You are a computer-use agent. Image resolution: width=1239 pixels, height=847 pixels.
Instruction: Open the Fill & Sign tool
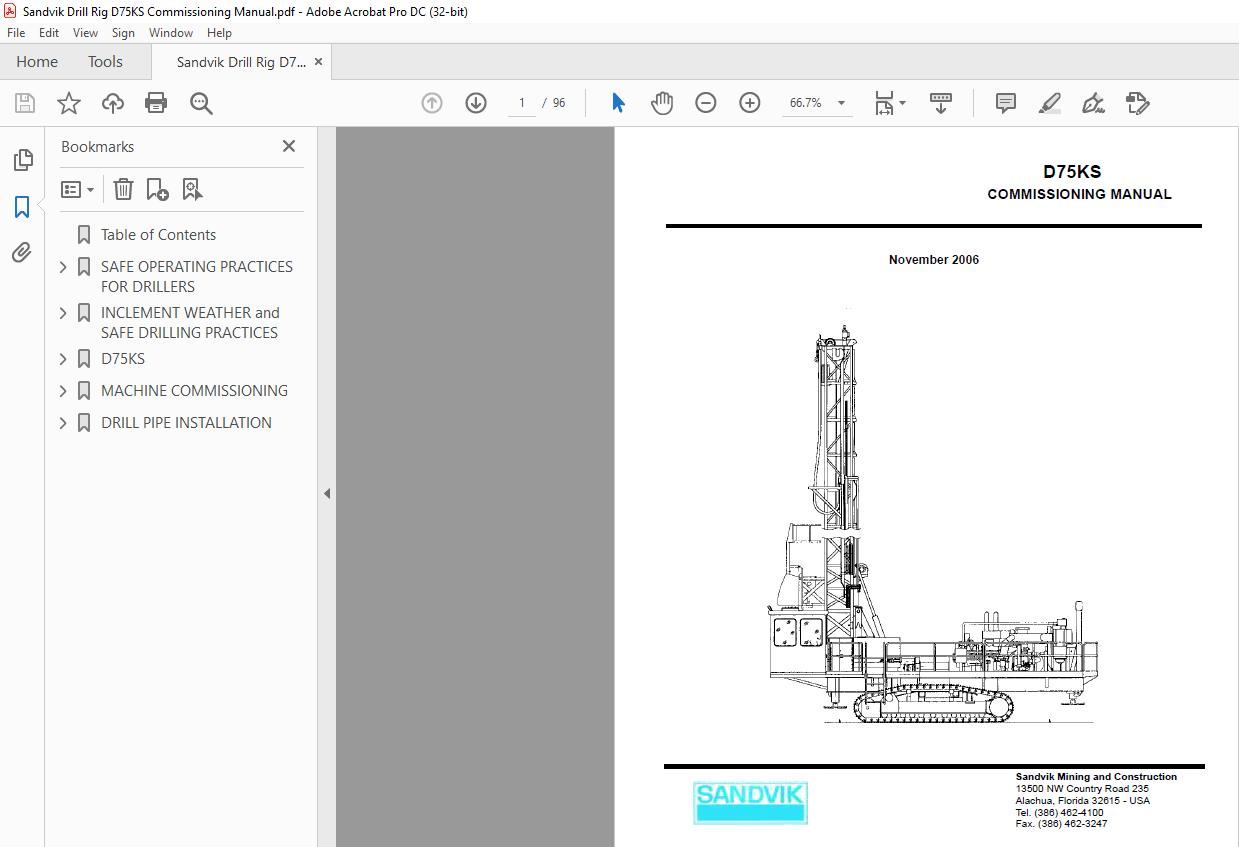click(1093, 103)
